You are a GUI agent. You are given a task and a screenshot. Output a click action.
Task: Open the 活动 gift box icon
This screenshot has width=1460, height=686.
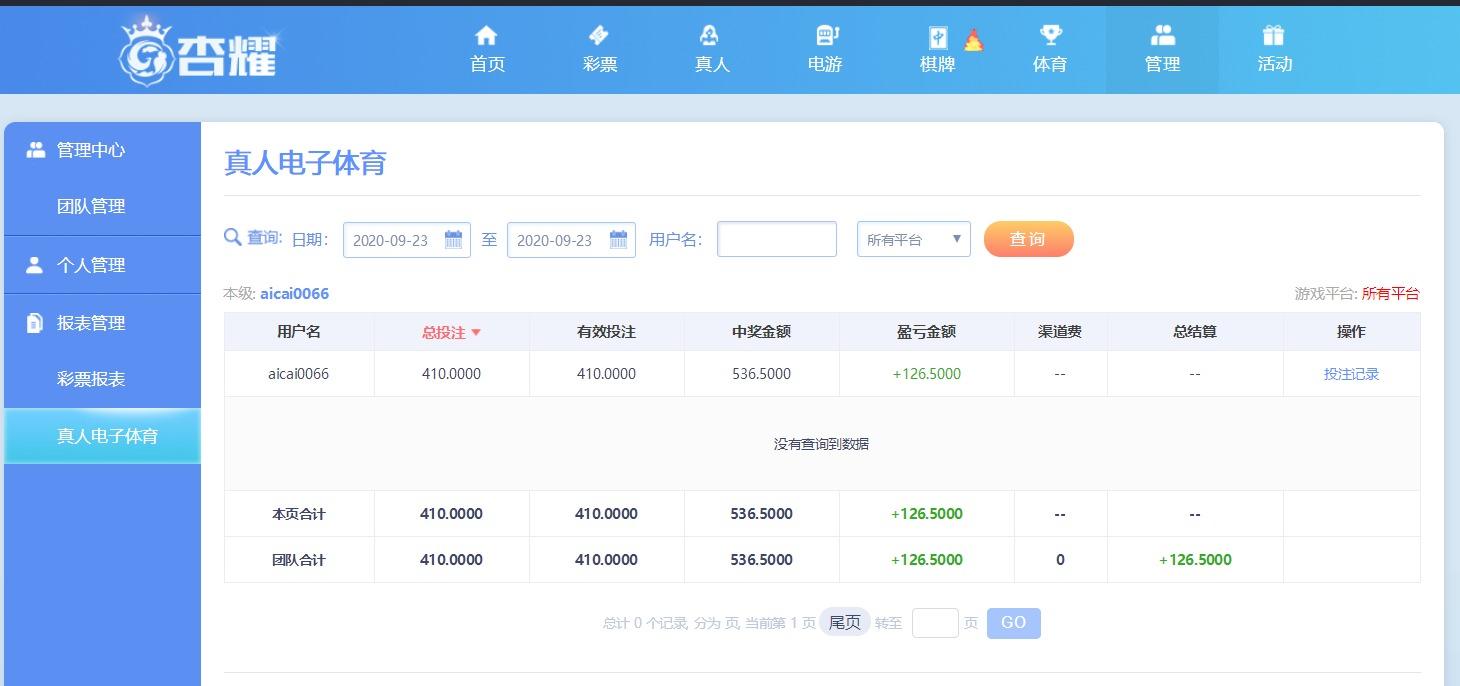point(1273,36)
